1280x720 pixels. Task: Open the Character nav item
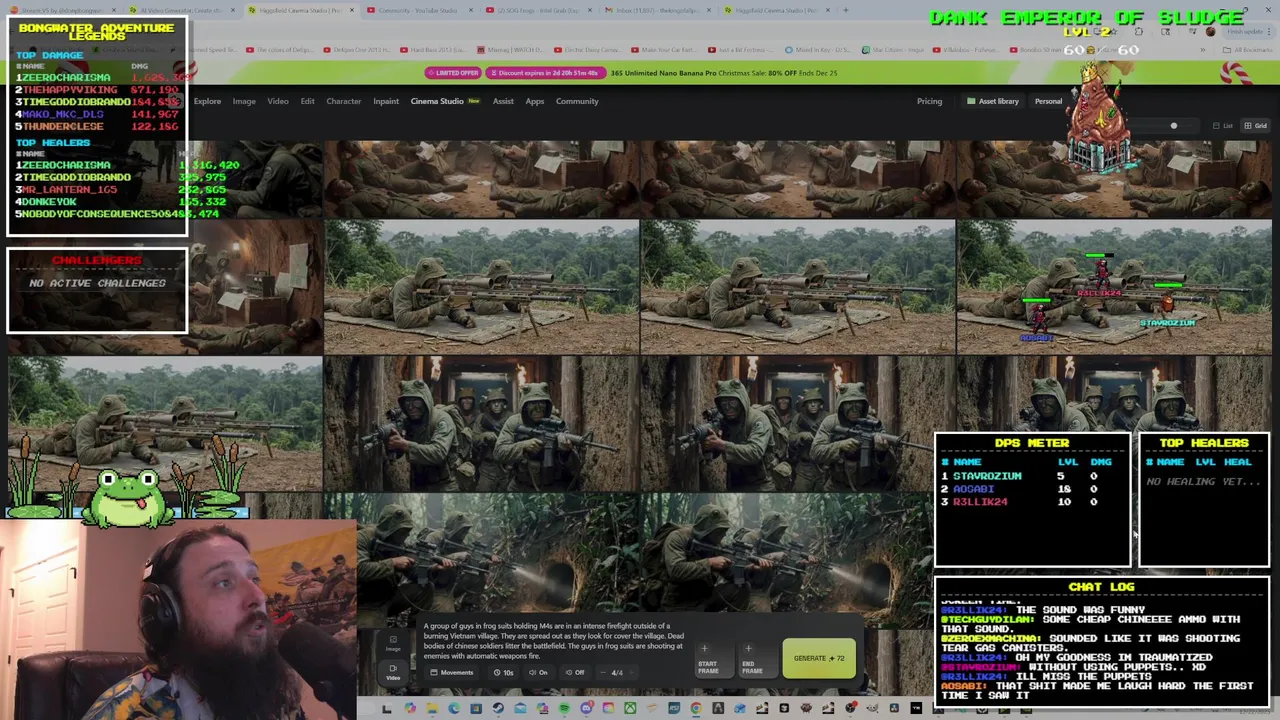343,101
